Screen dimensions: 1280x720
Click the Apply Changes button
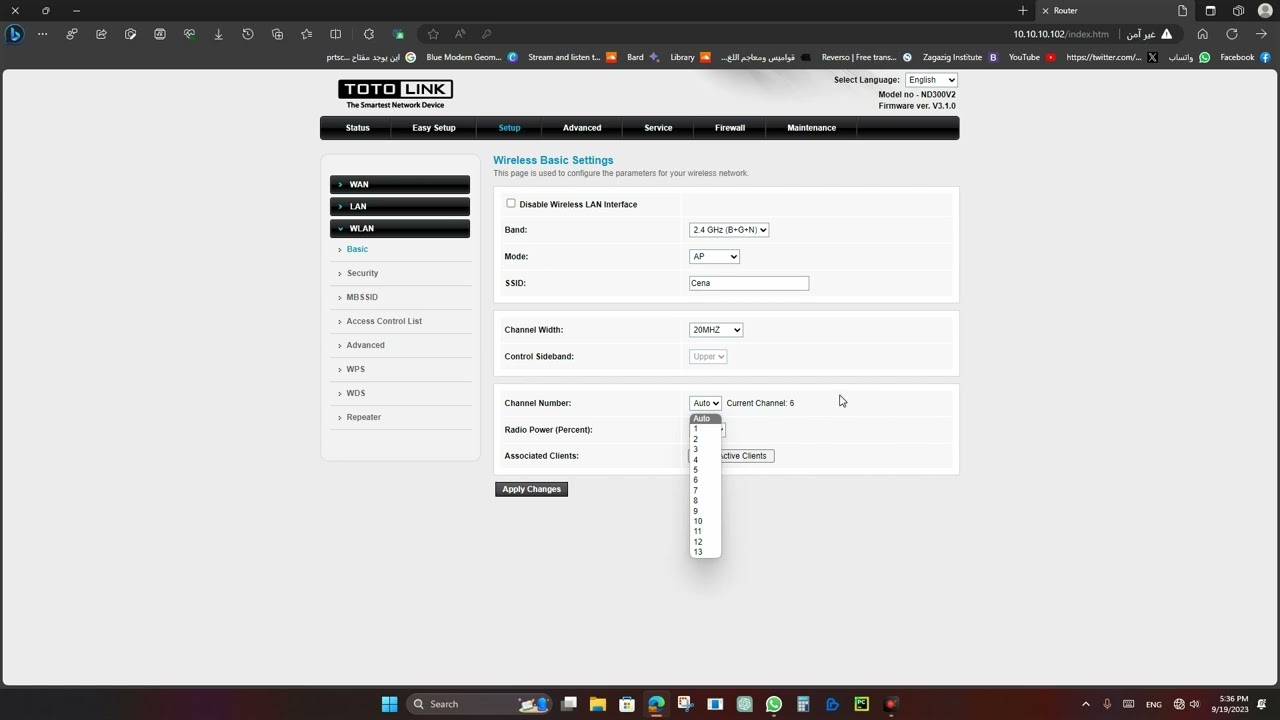[532, 489]
